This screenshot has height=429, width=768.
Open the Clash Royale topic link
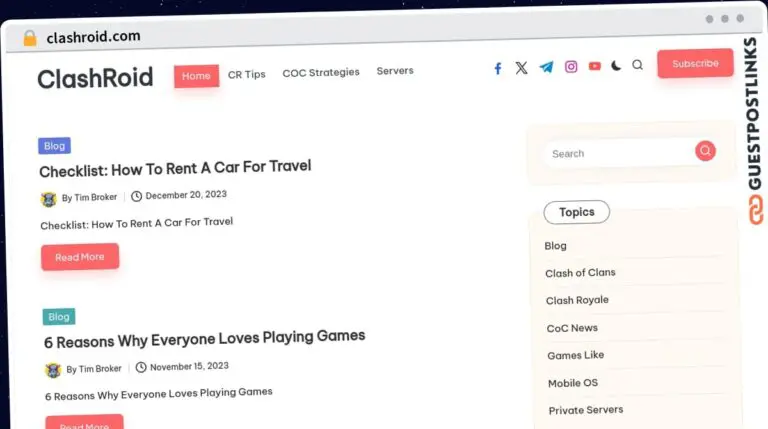tap(577, 300)
